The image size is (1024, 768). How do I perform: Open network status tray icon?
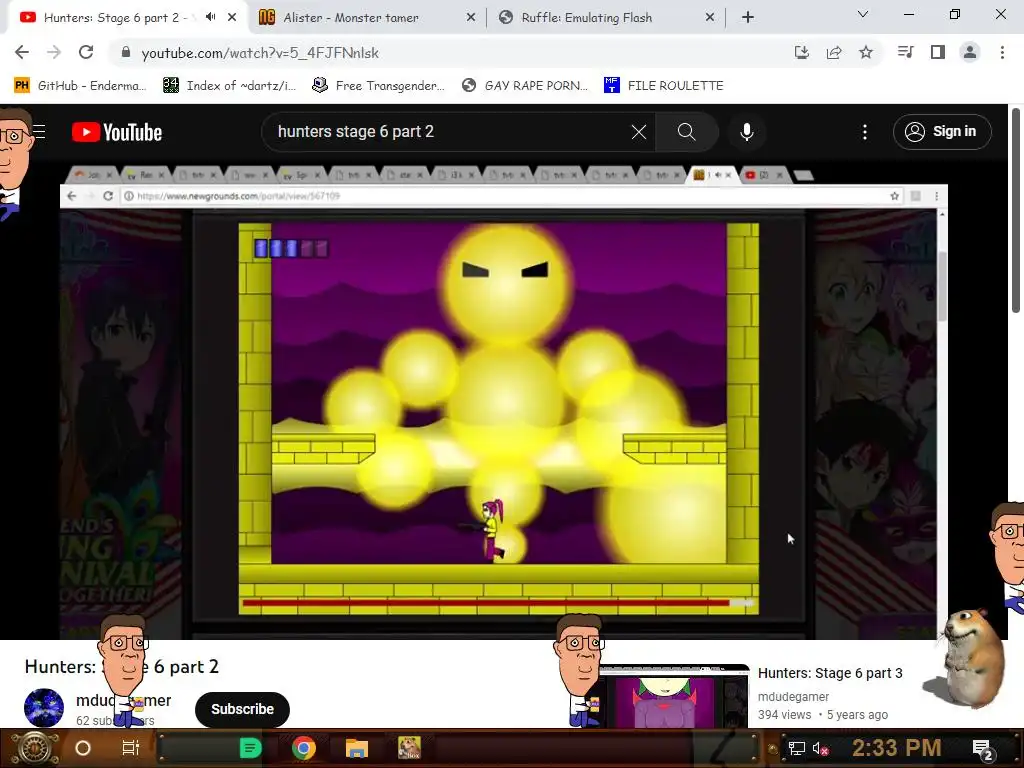[x=797, y=748]
